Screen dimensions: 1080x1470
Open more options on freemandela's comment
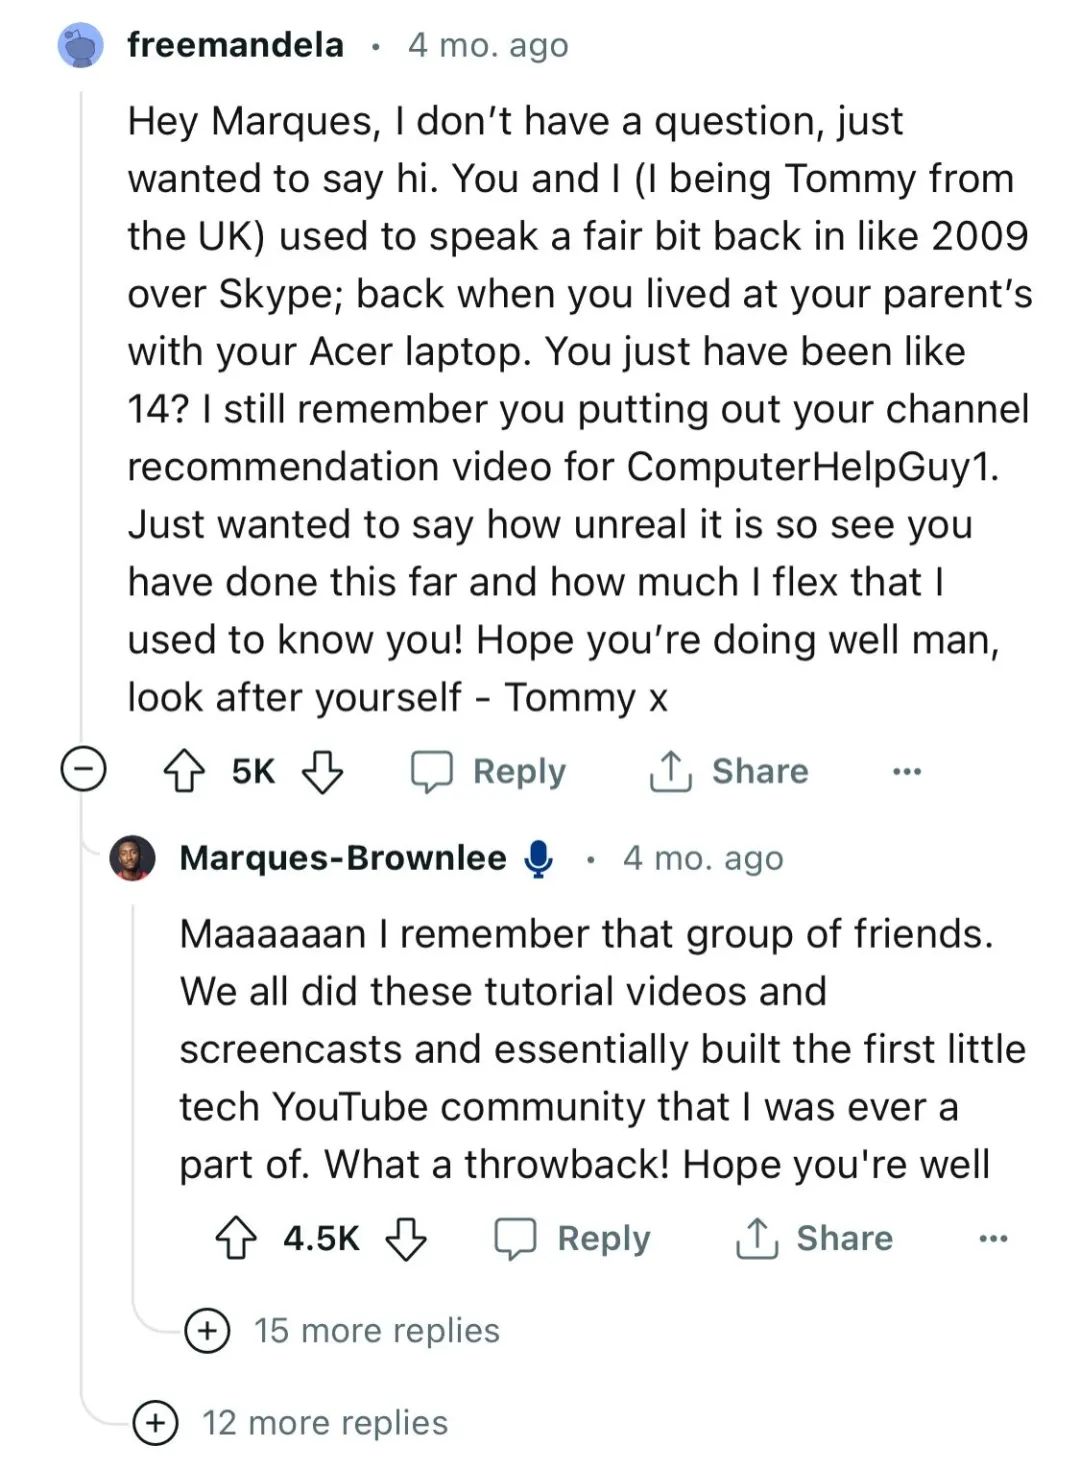coord(906,772)
